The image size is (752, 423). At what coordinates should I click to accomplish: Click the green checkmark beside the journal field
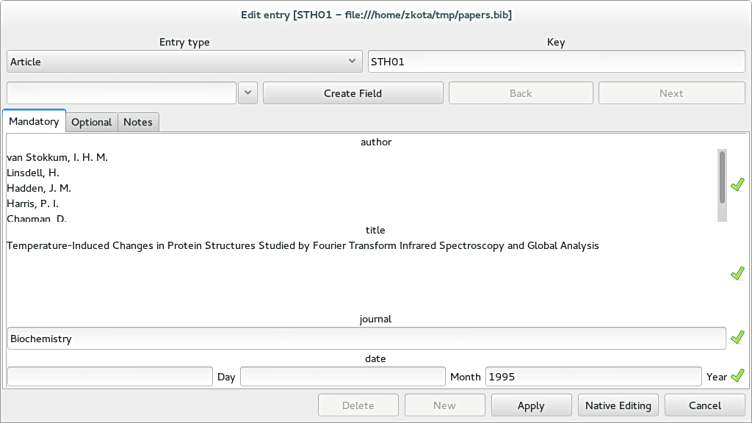(737, 338)
